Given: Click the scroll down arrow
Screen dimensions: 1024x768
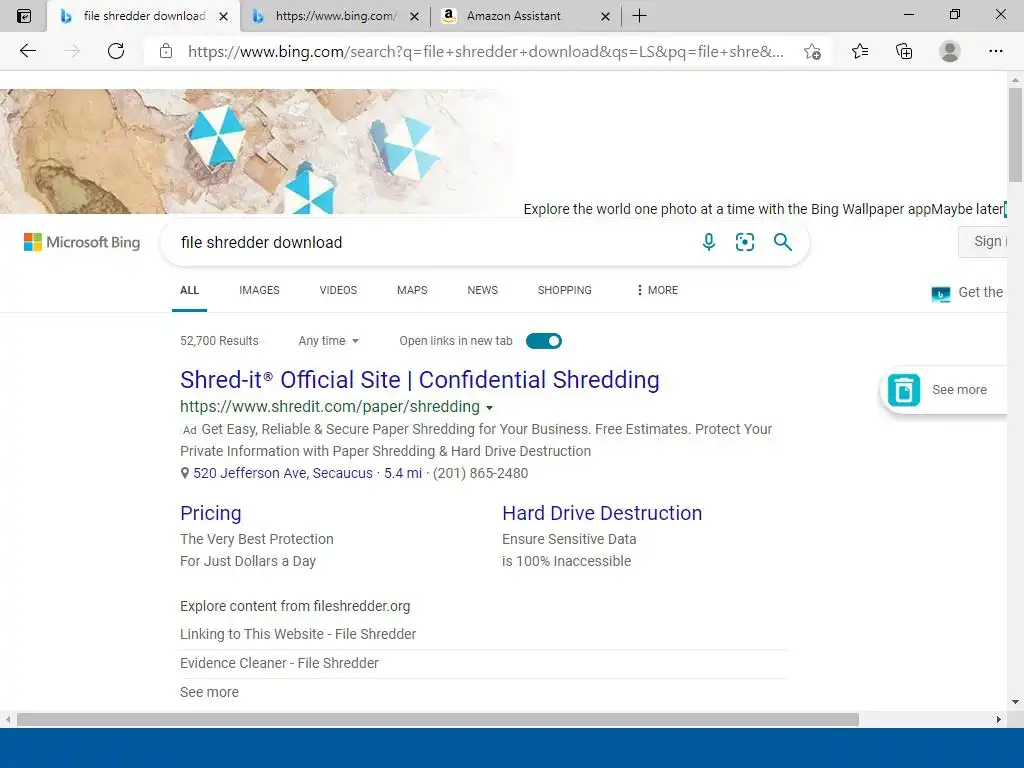Looking at the screenshot, I should coord(1015,702).
